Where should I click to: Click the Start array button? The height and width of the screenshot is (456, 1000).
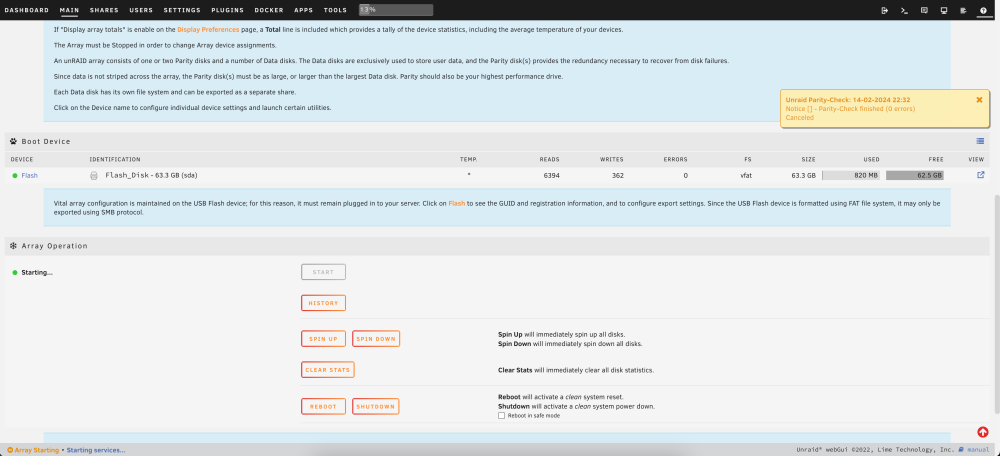tap(323, 272)
